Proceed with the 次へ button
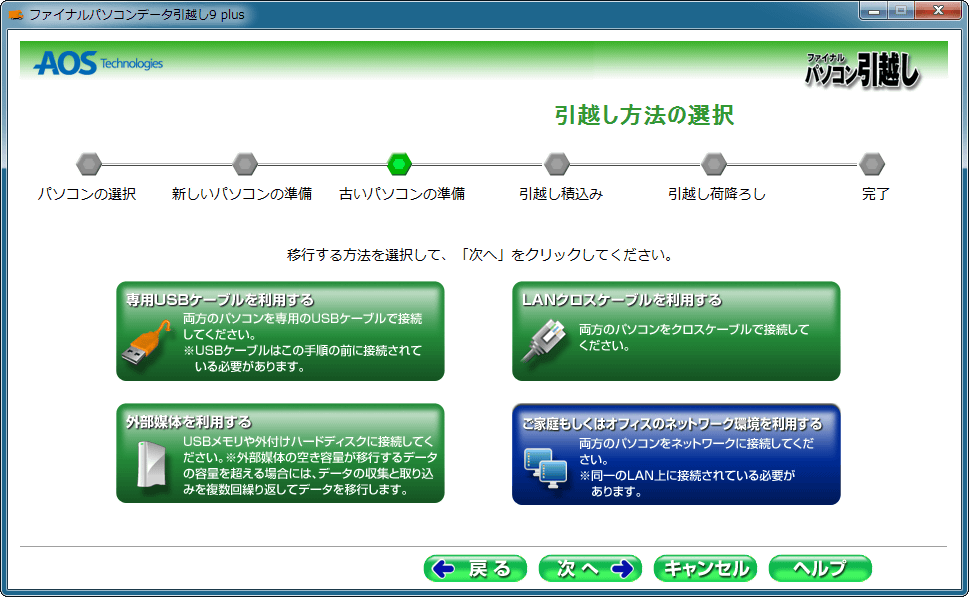Viewport: 969px width, 597px height. pos(590,569)
